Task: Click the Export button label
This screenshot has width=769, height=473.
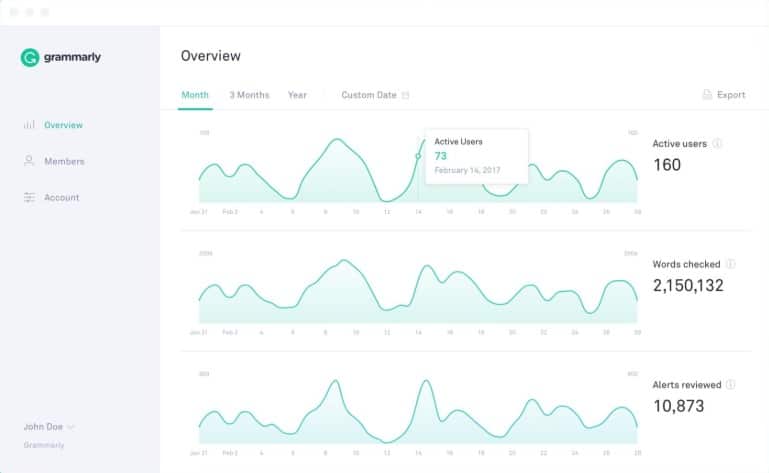Action: click(x=731, y=95)
